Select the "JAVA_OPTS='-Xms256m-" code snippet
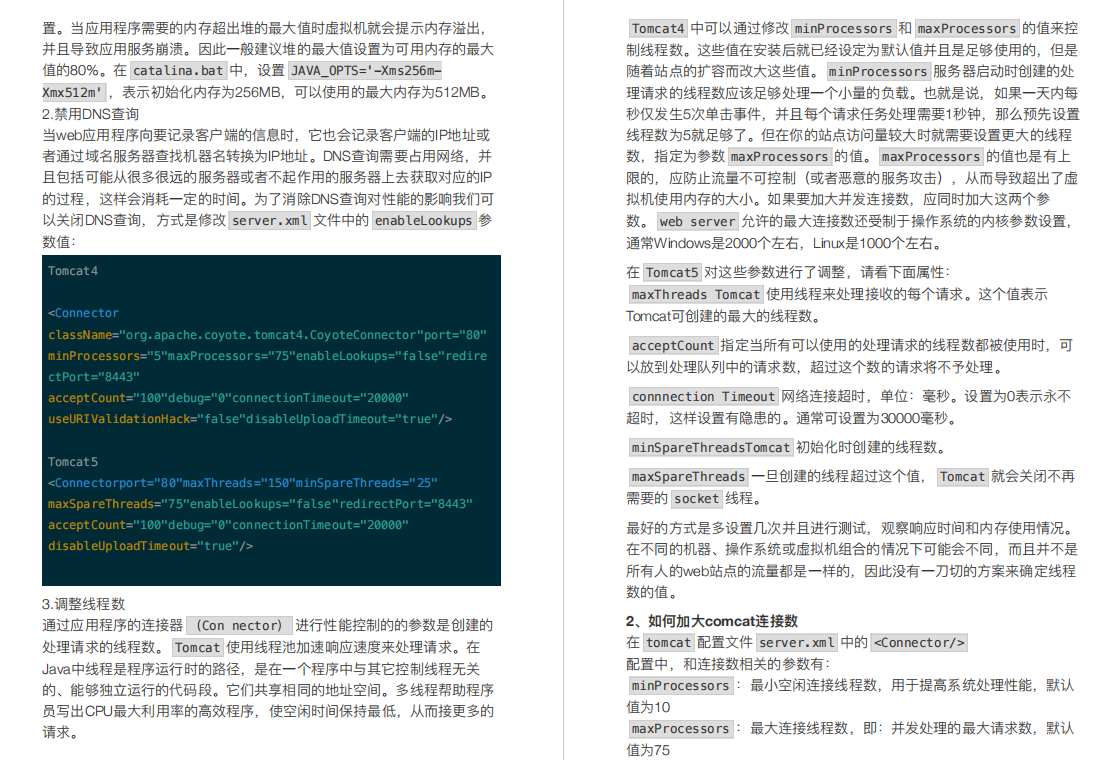The image size is (1104, 760). [x=366, y=70]
